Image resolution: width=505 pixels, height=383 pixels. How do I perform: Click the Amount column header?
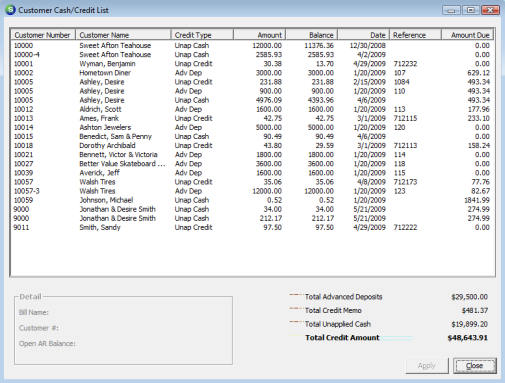[x=259, y=35]
